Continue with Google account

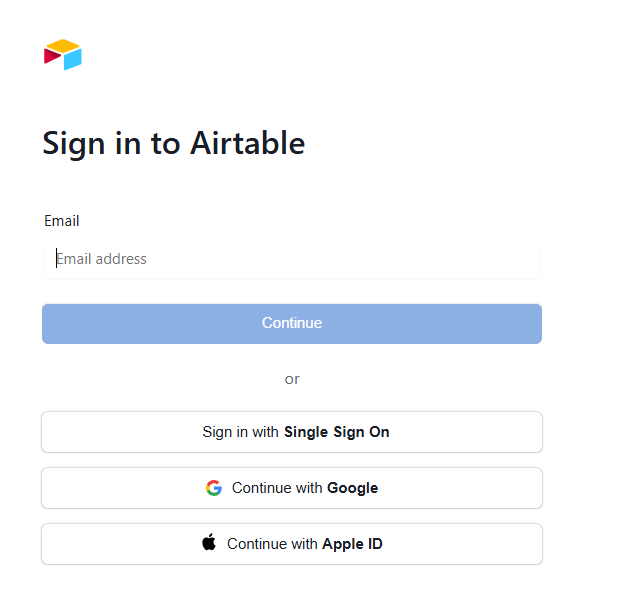pos(292,488)
